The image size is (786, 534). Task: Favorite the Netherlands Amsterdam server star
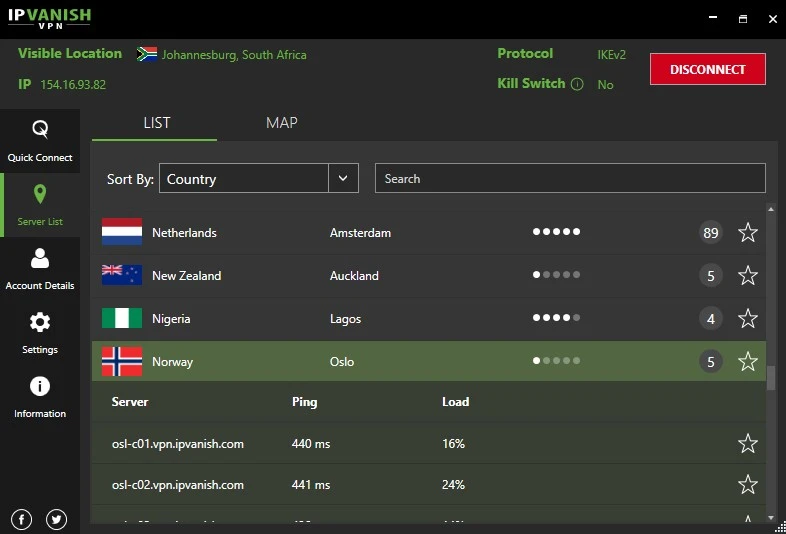pos(747,233)
